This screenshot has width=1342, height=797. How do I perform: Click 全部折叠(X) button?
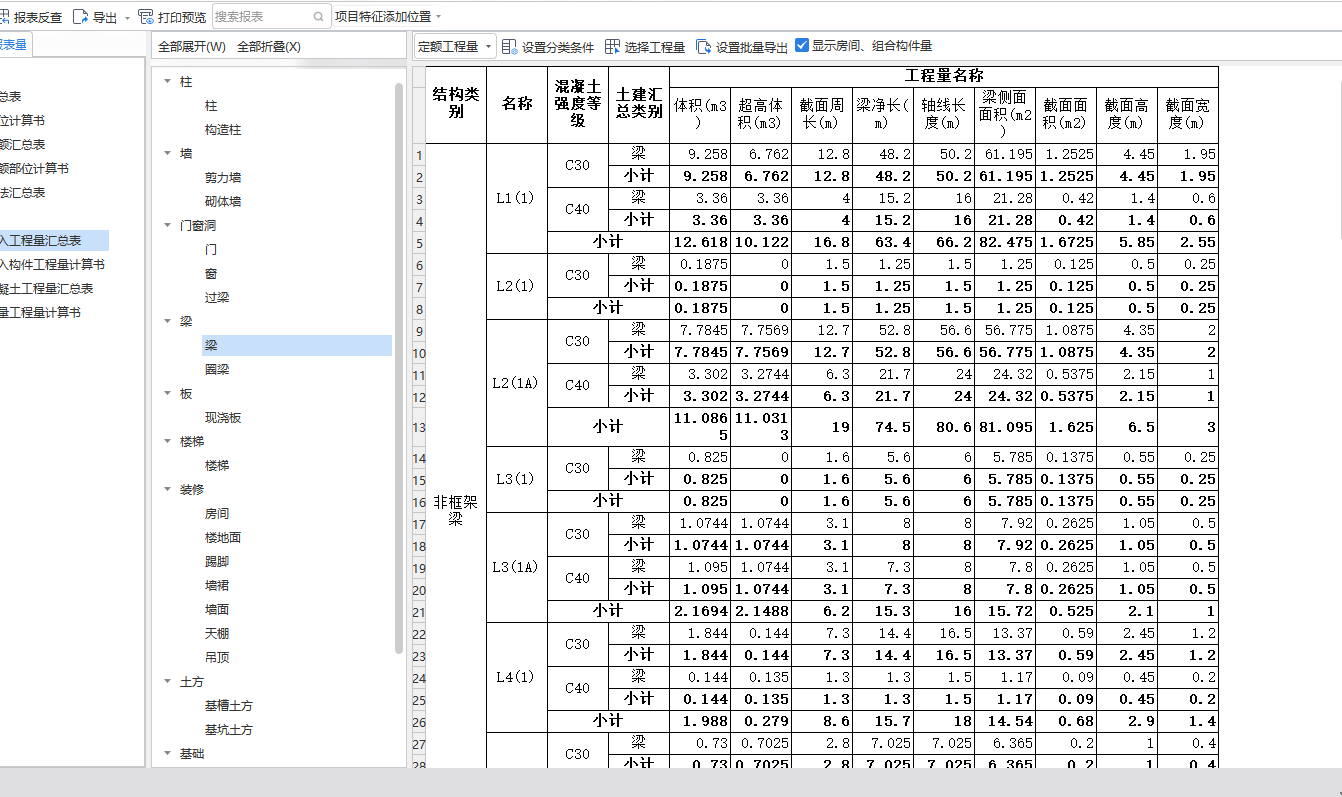(269, 47)
